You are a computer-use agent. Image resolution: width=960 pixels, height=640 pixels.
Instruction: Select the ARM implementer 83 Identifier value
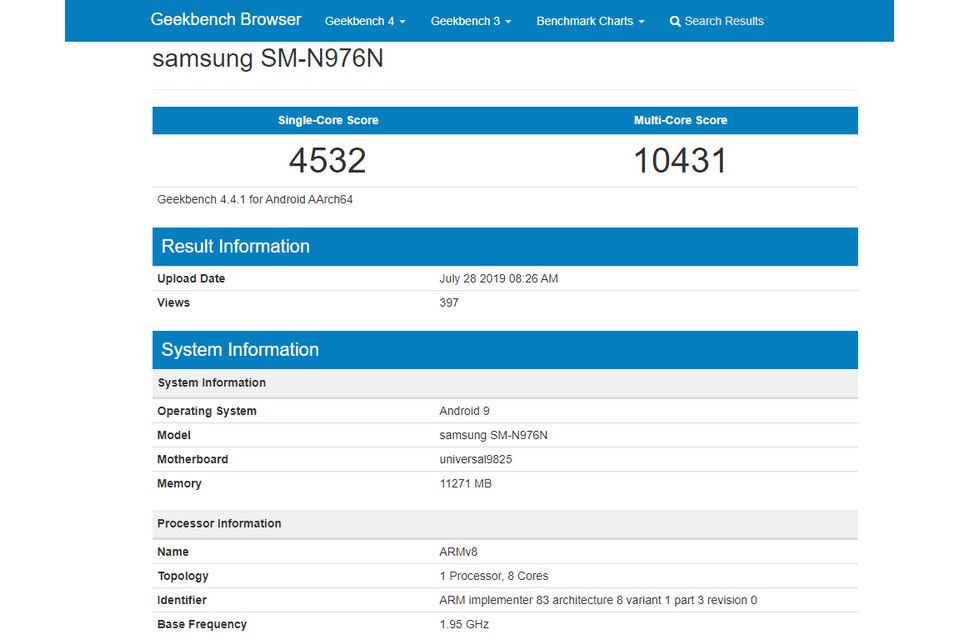click(x=598, y=600)
